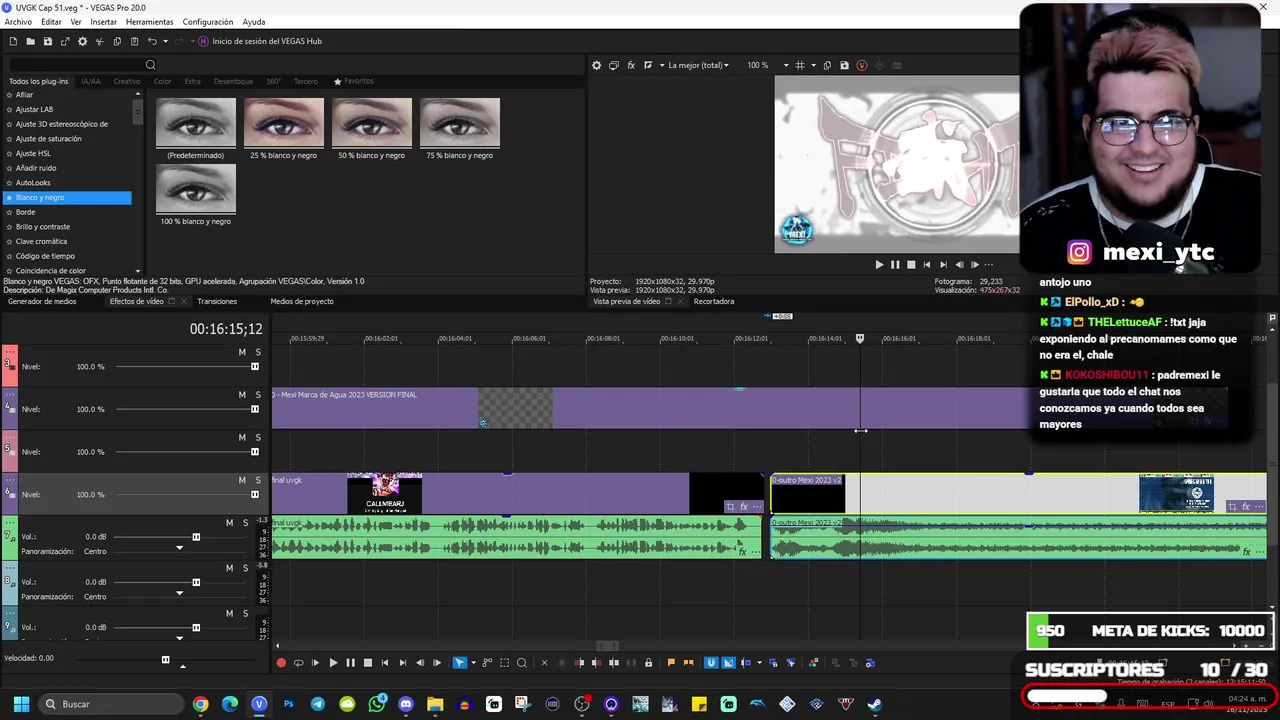
Task: Expand the undo history dropdown arrow
Action: [x=164, y=41]
